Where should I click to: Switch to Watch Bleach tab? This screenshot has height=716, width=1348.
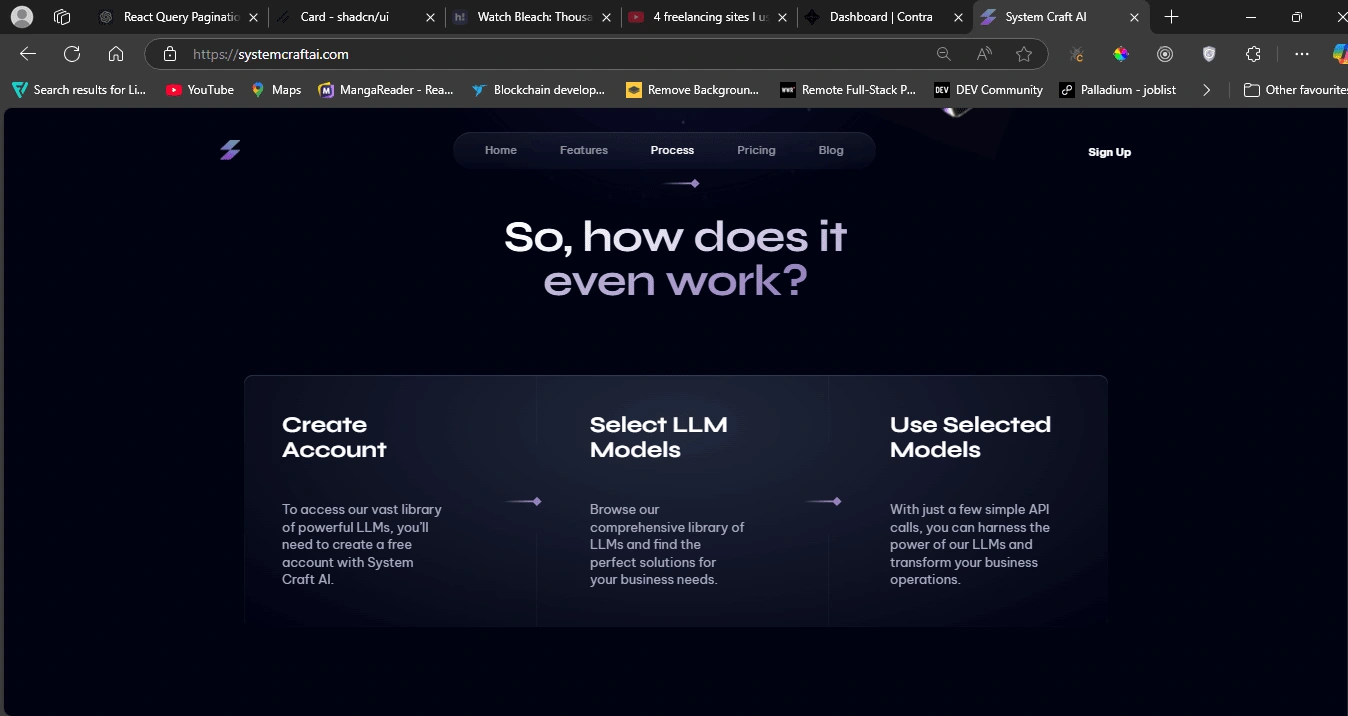coord(535,17)
